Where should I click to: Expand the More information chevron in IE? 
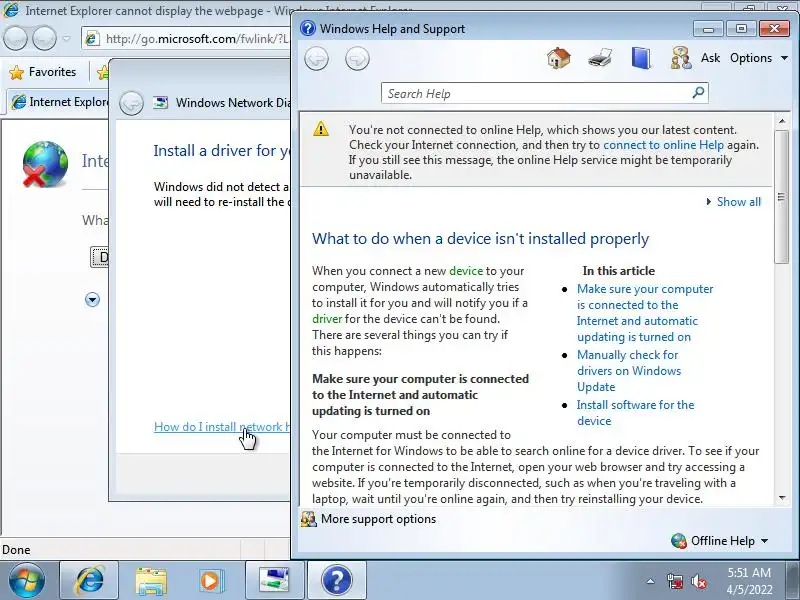pos(92,299)
